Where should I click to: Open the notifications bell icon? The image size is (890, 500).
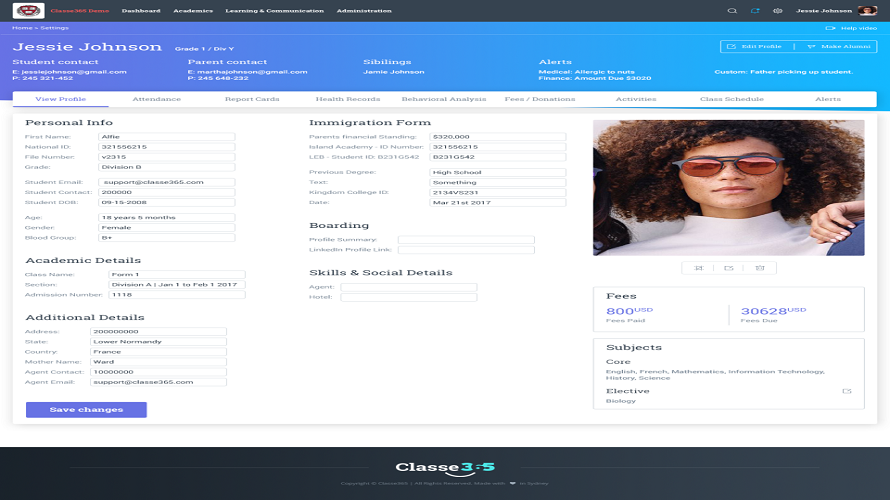tap(755, 11)
